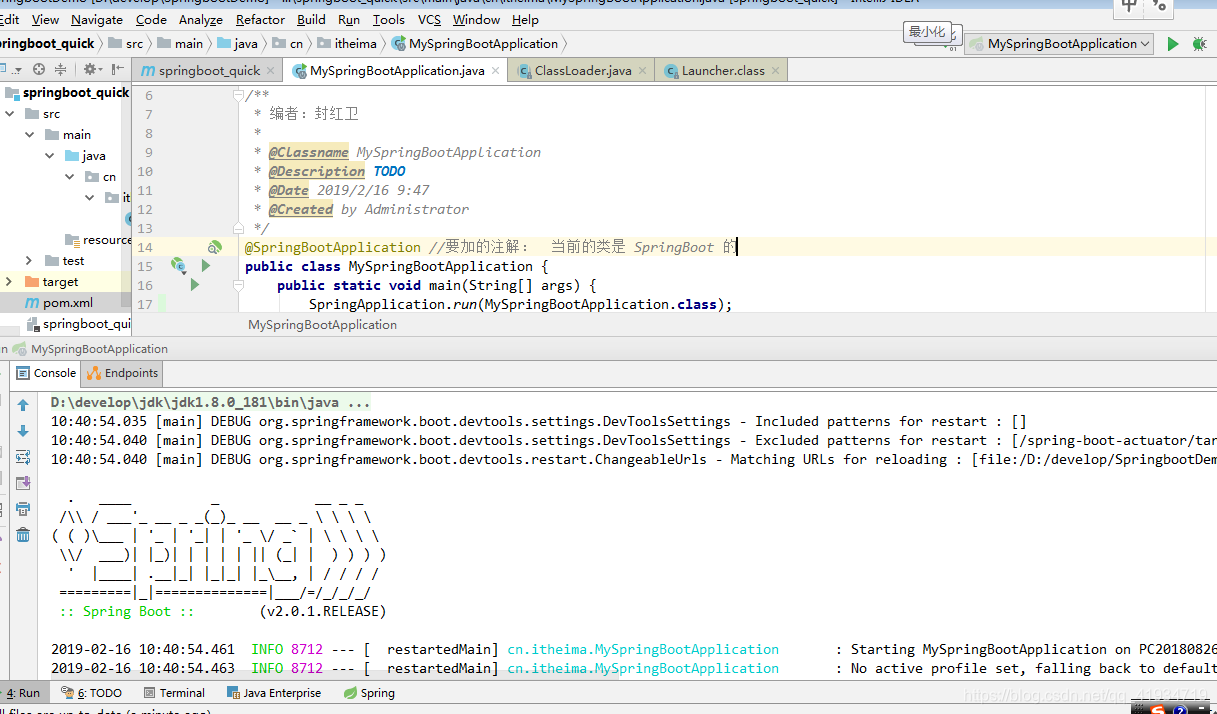Image resolution: width=1217 pixels, height=714 pixels.
Task: Click the print console output icon
Action: coord(23,509)
